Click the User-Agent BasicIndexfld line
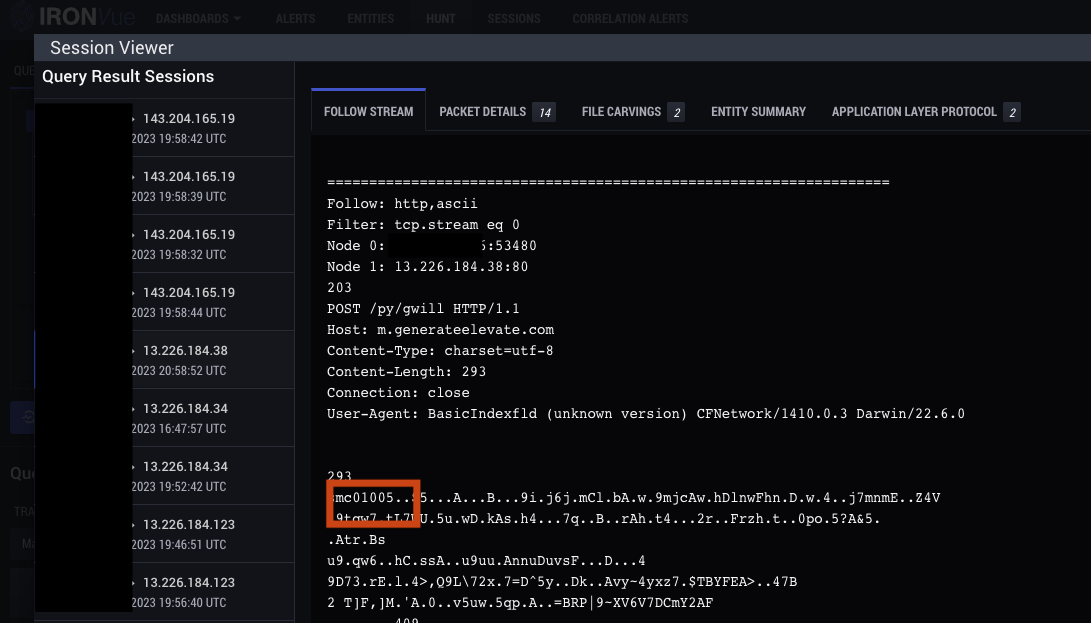The image size is (1091, 623). (646, 413)
